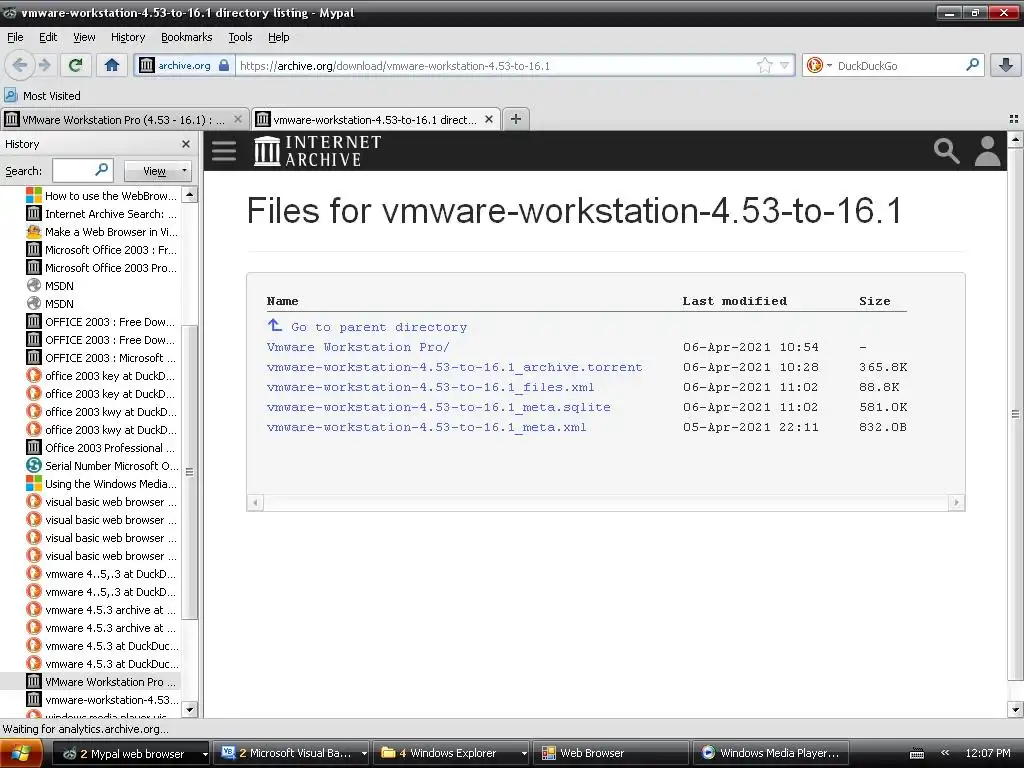This screenshot has width=1024, height=768.
Task: Open Internet Archive search magnifier icon
Action: tap(946, 151)
